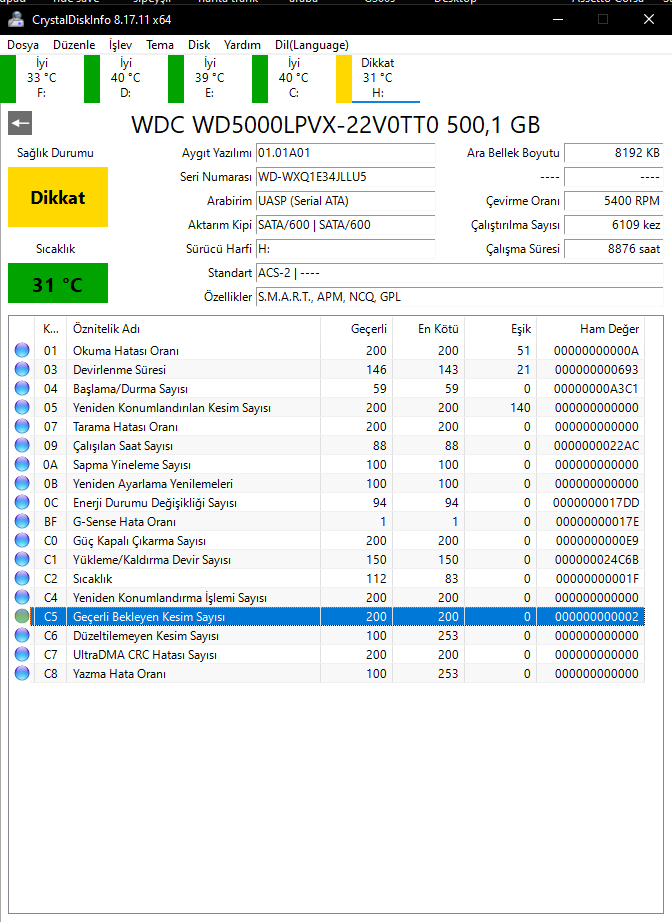Click Ara Bellek Boyutu value 8192 KB
This screenshot has height=922, width=672.
click(x=614, y=153)
